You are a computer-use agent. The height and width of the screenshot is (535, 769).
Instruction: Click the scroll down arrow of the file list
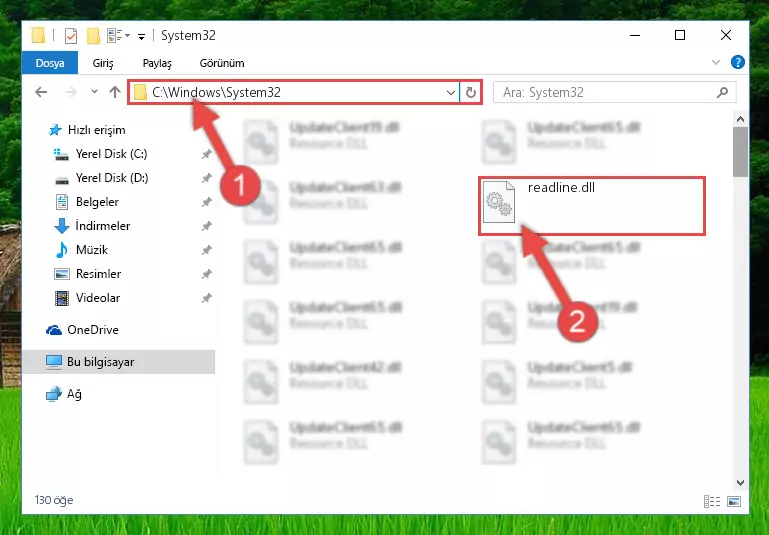[x=740, y=483]
